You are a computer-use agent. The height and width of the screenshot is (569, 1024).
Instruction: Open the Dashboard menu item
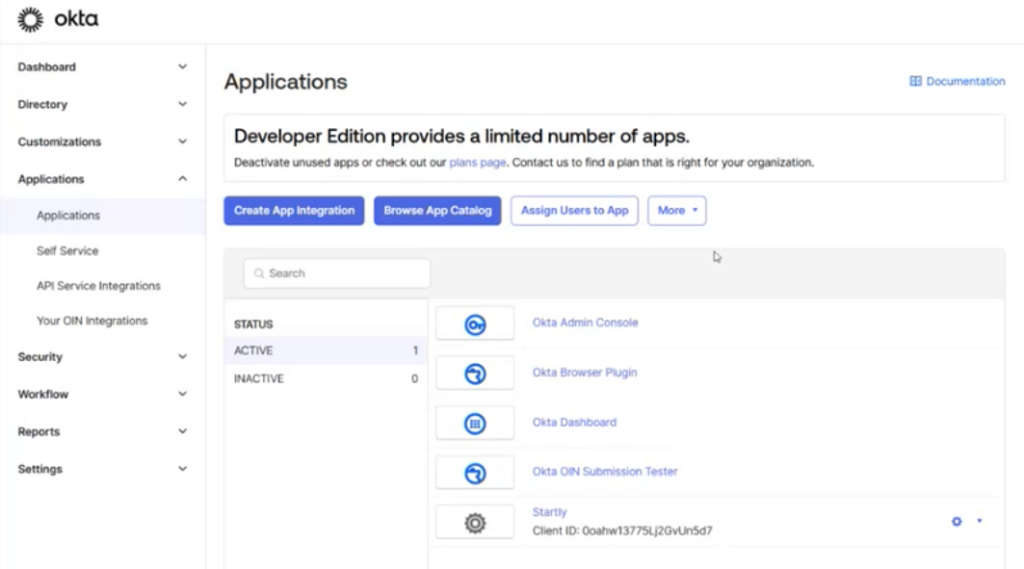47,67
